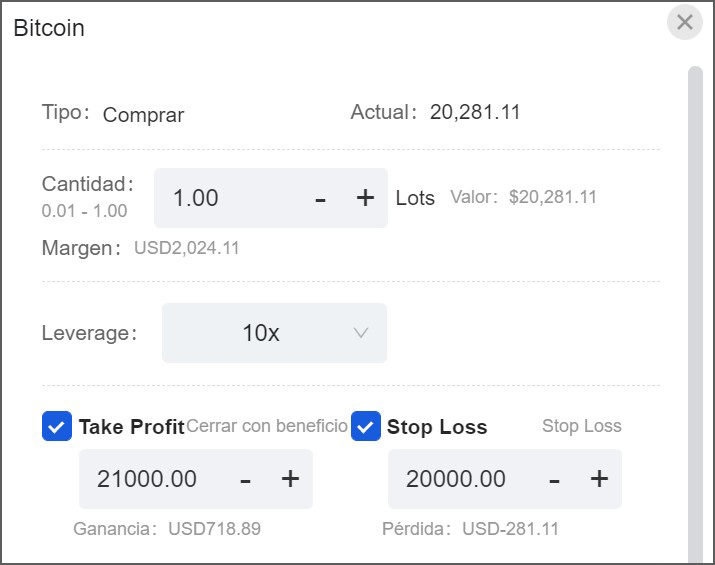The image size is (715, 565).
Task: Increase the Cantidad lot amount
Action: pyautogui.click(x=365, y=198)
